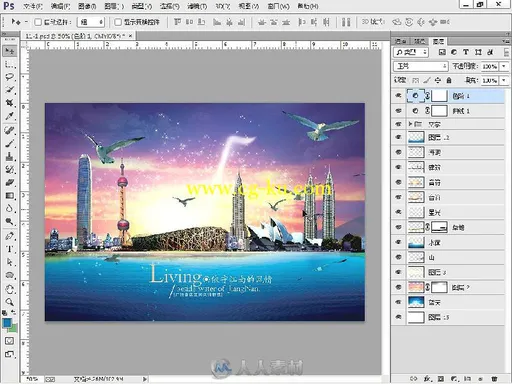Expand the 文字 layer group triangle
Screen dimensions: 512x384
[x=410, y=124]
